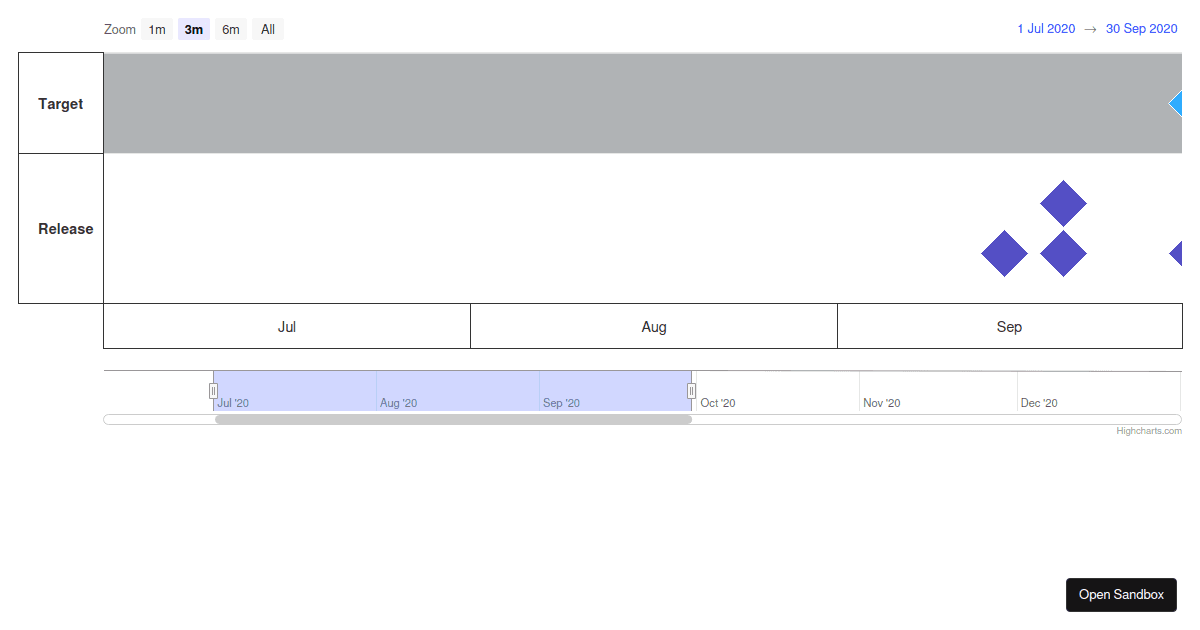Select the 1m zoom button
This screenshot has height=630, width=1200.
pos(157,29)
